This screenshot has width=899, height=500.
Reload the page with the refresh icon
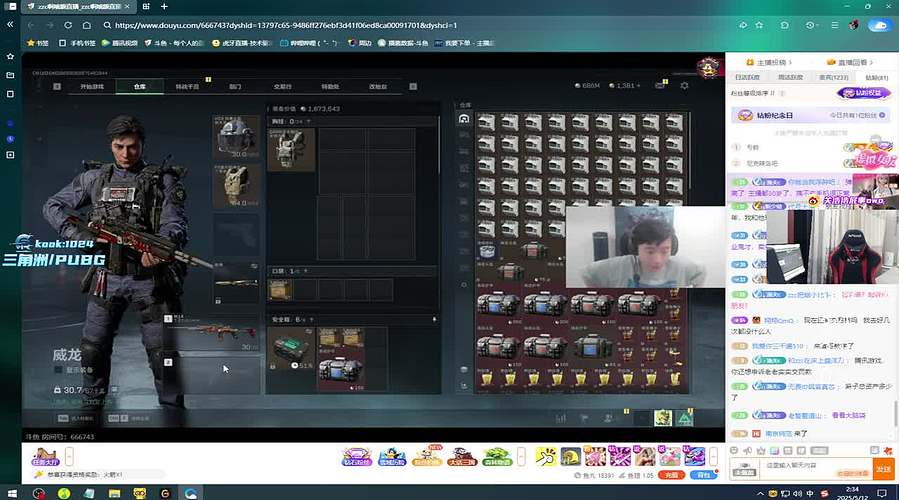tap(68, 25)
